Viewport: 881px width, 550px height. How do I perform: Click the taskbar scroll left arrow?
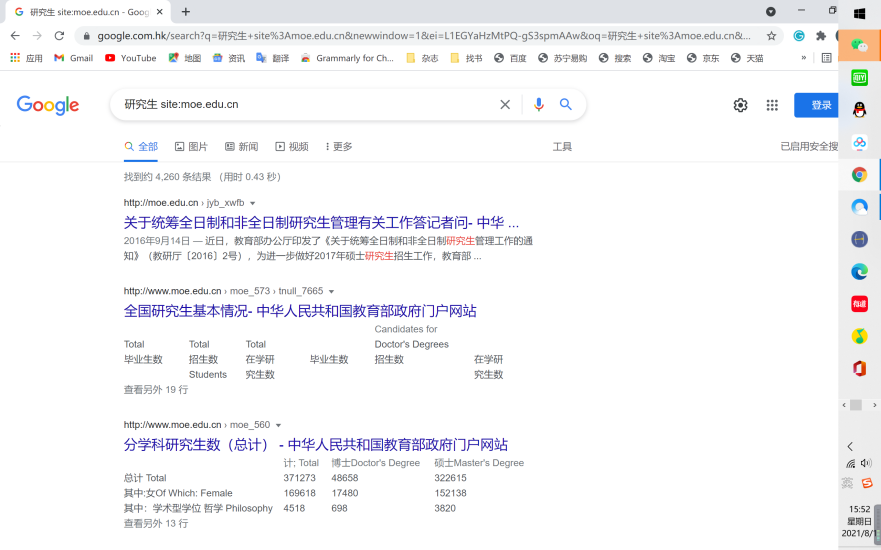(843, 405)
